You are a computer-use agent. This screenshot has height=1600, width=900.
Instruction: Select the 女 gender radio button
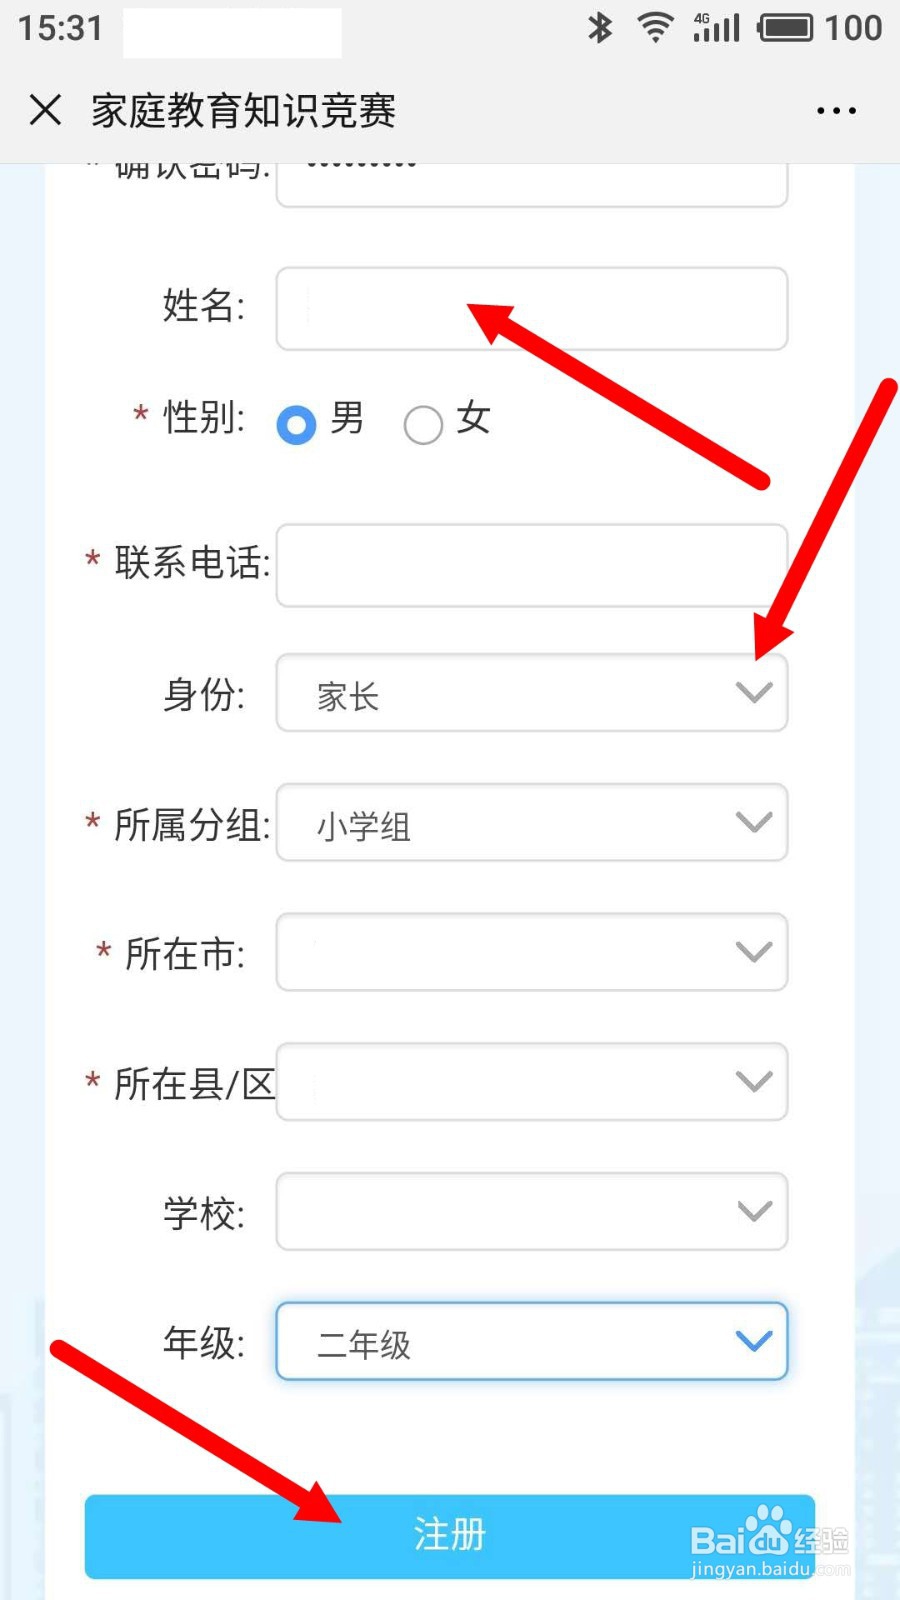tap(423, 424)
